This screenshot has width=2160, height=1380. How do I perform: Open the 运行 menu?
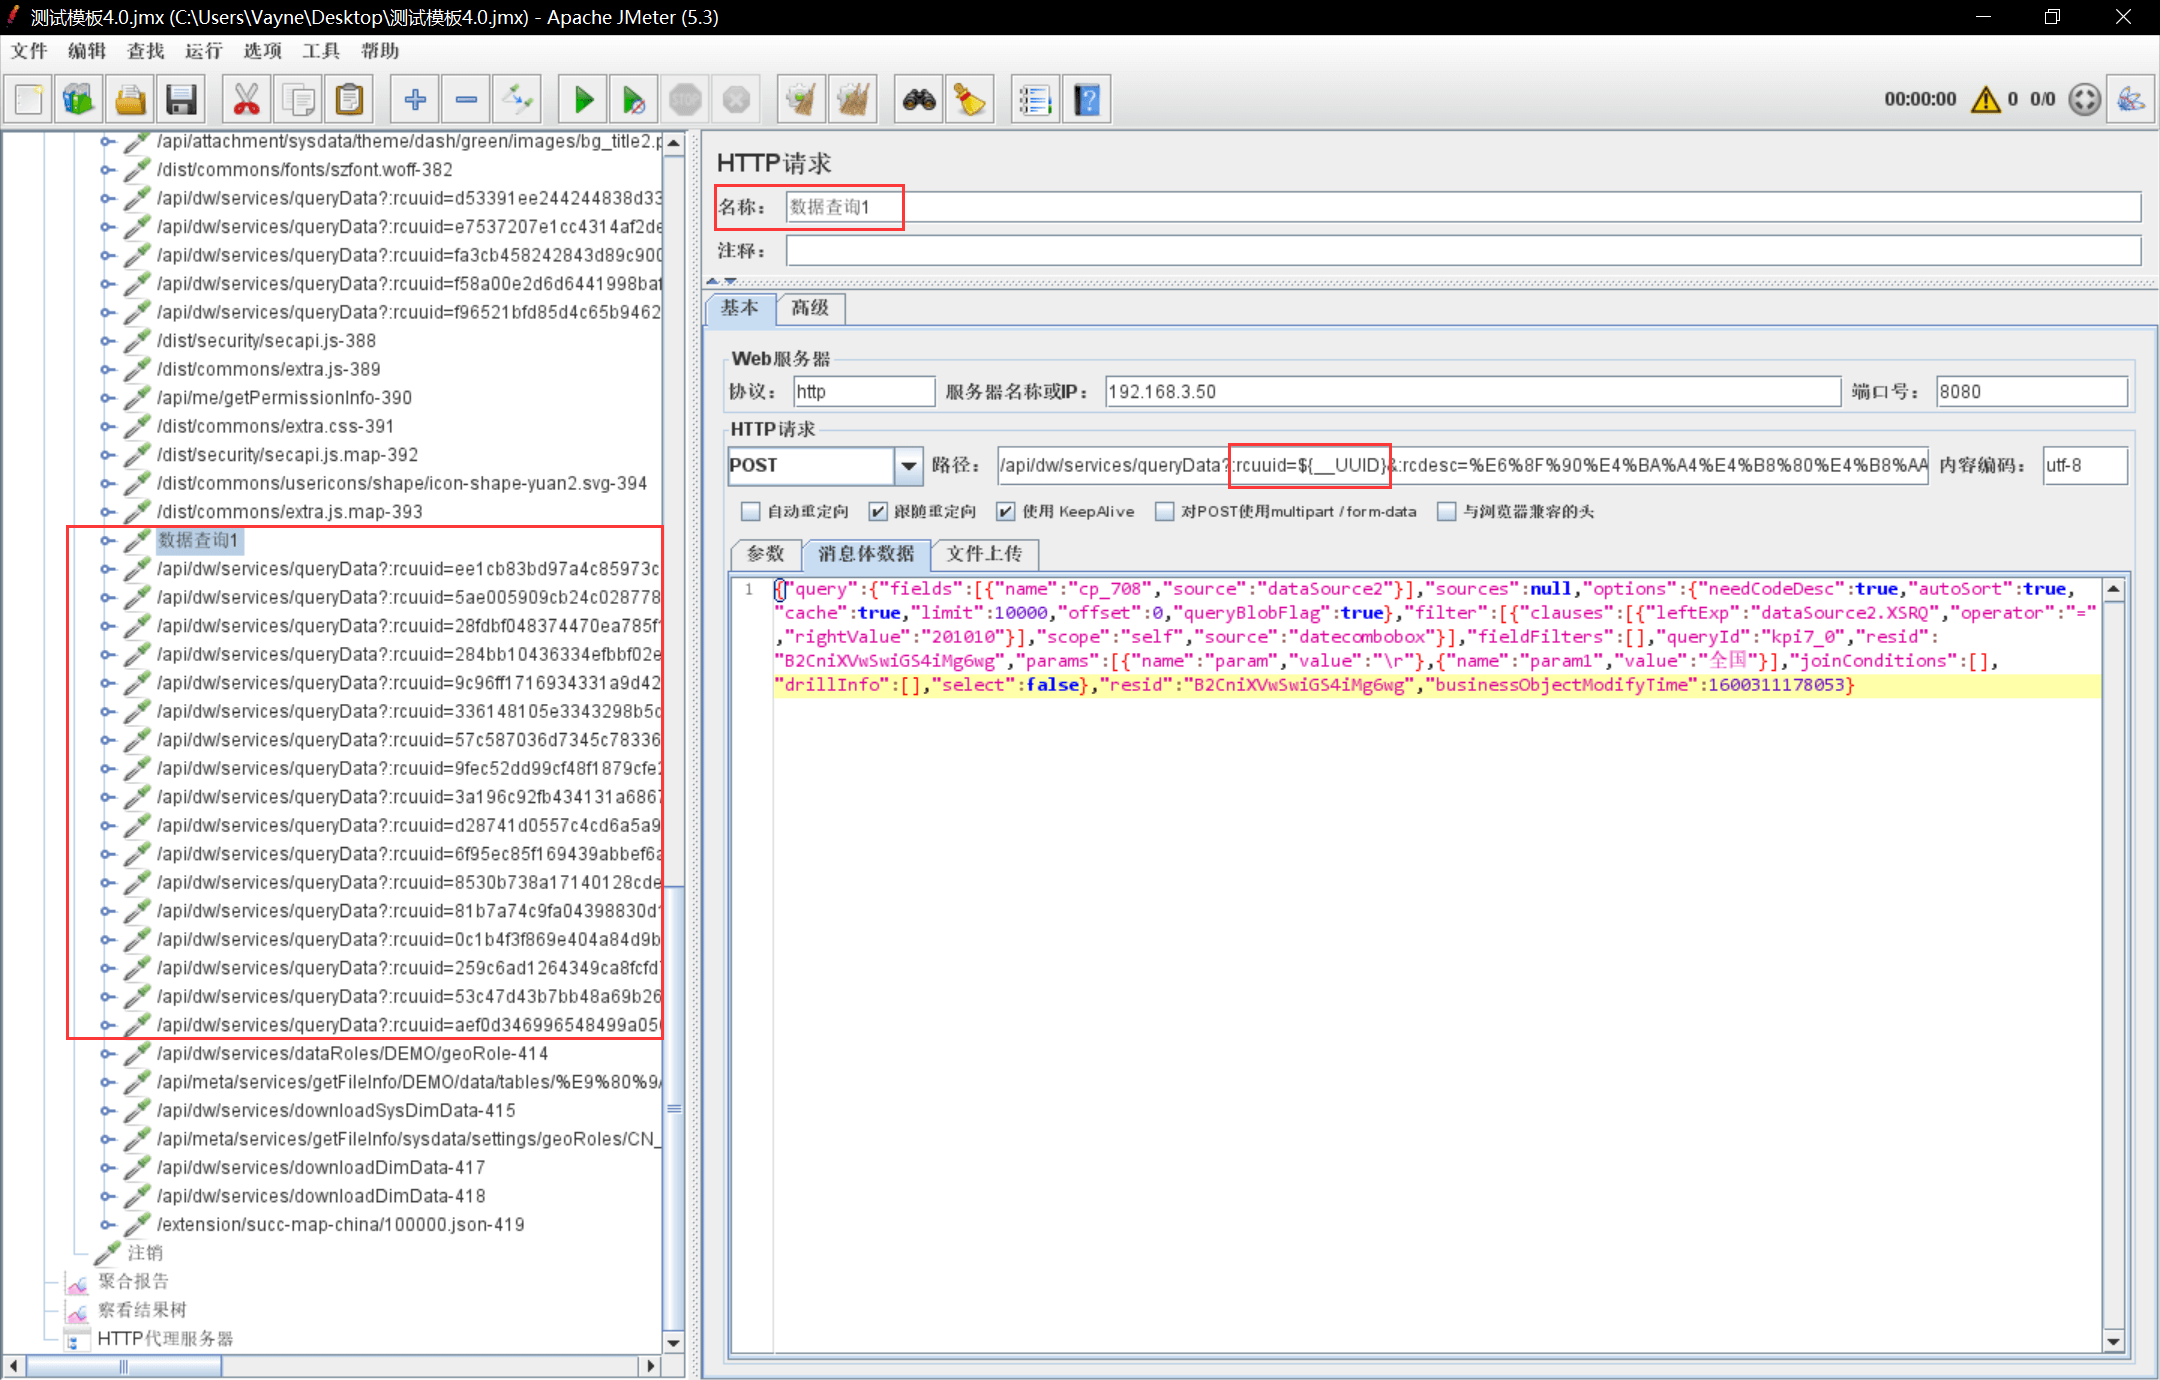pyautogui.click(x=203, y=51)
